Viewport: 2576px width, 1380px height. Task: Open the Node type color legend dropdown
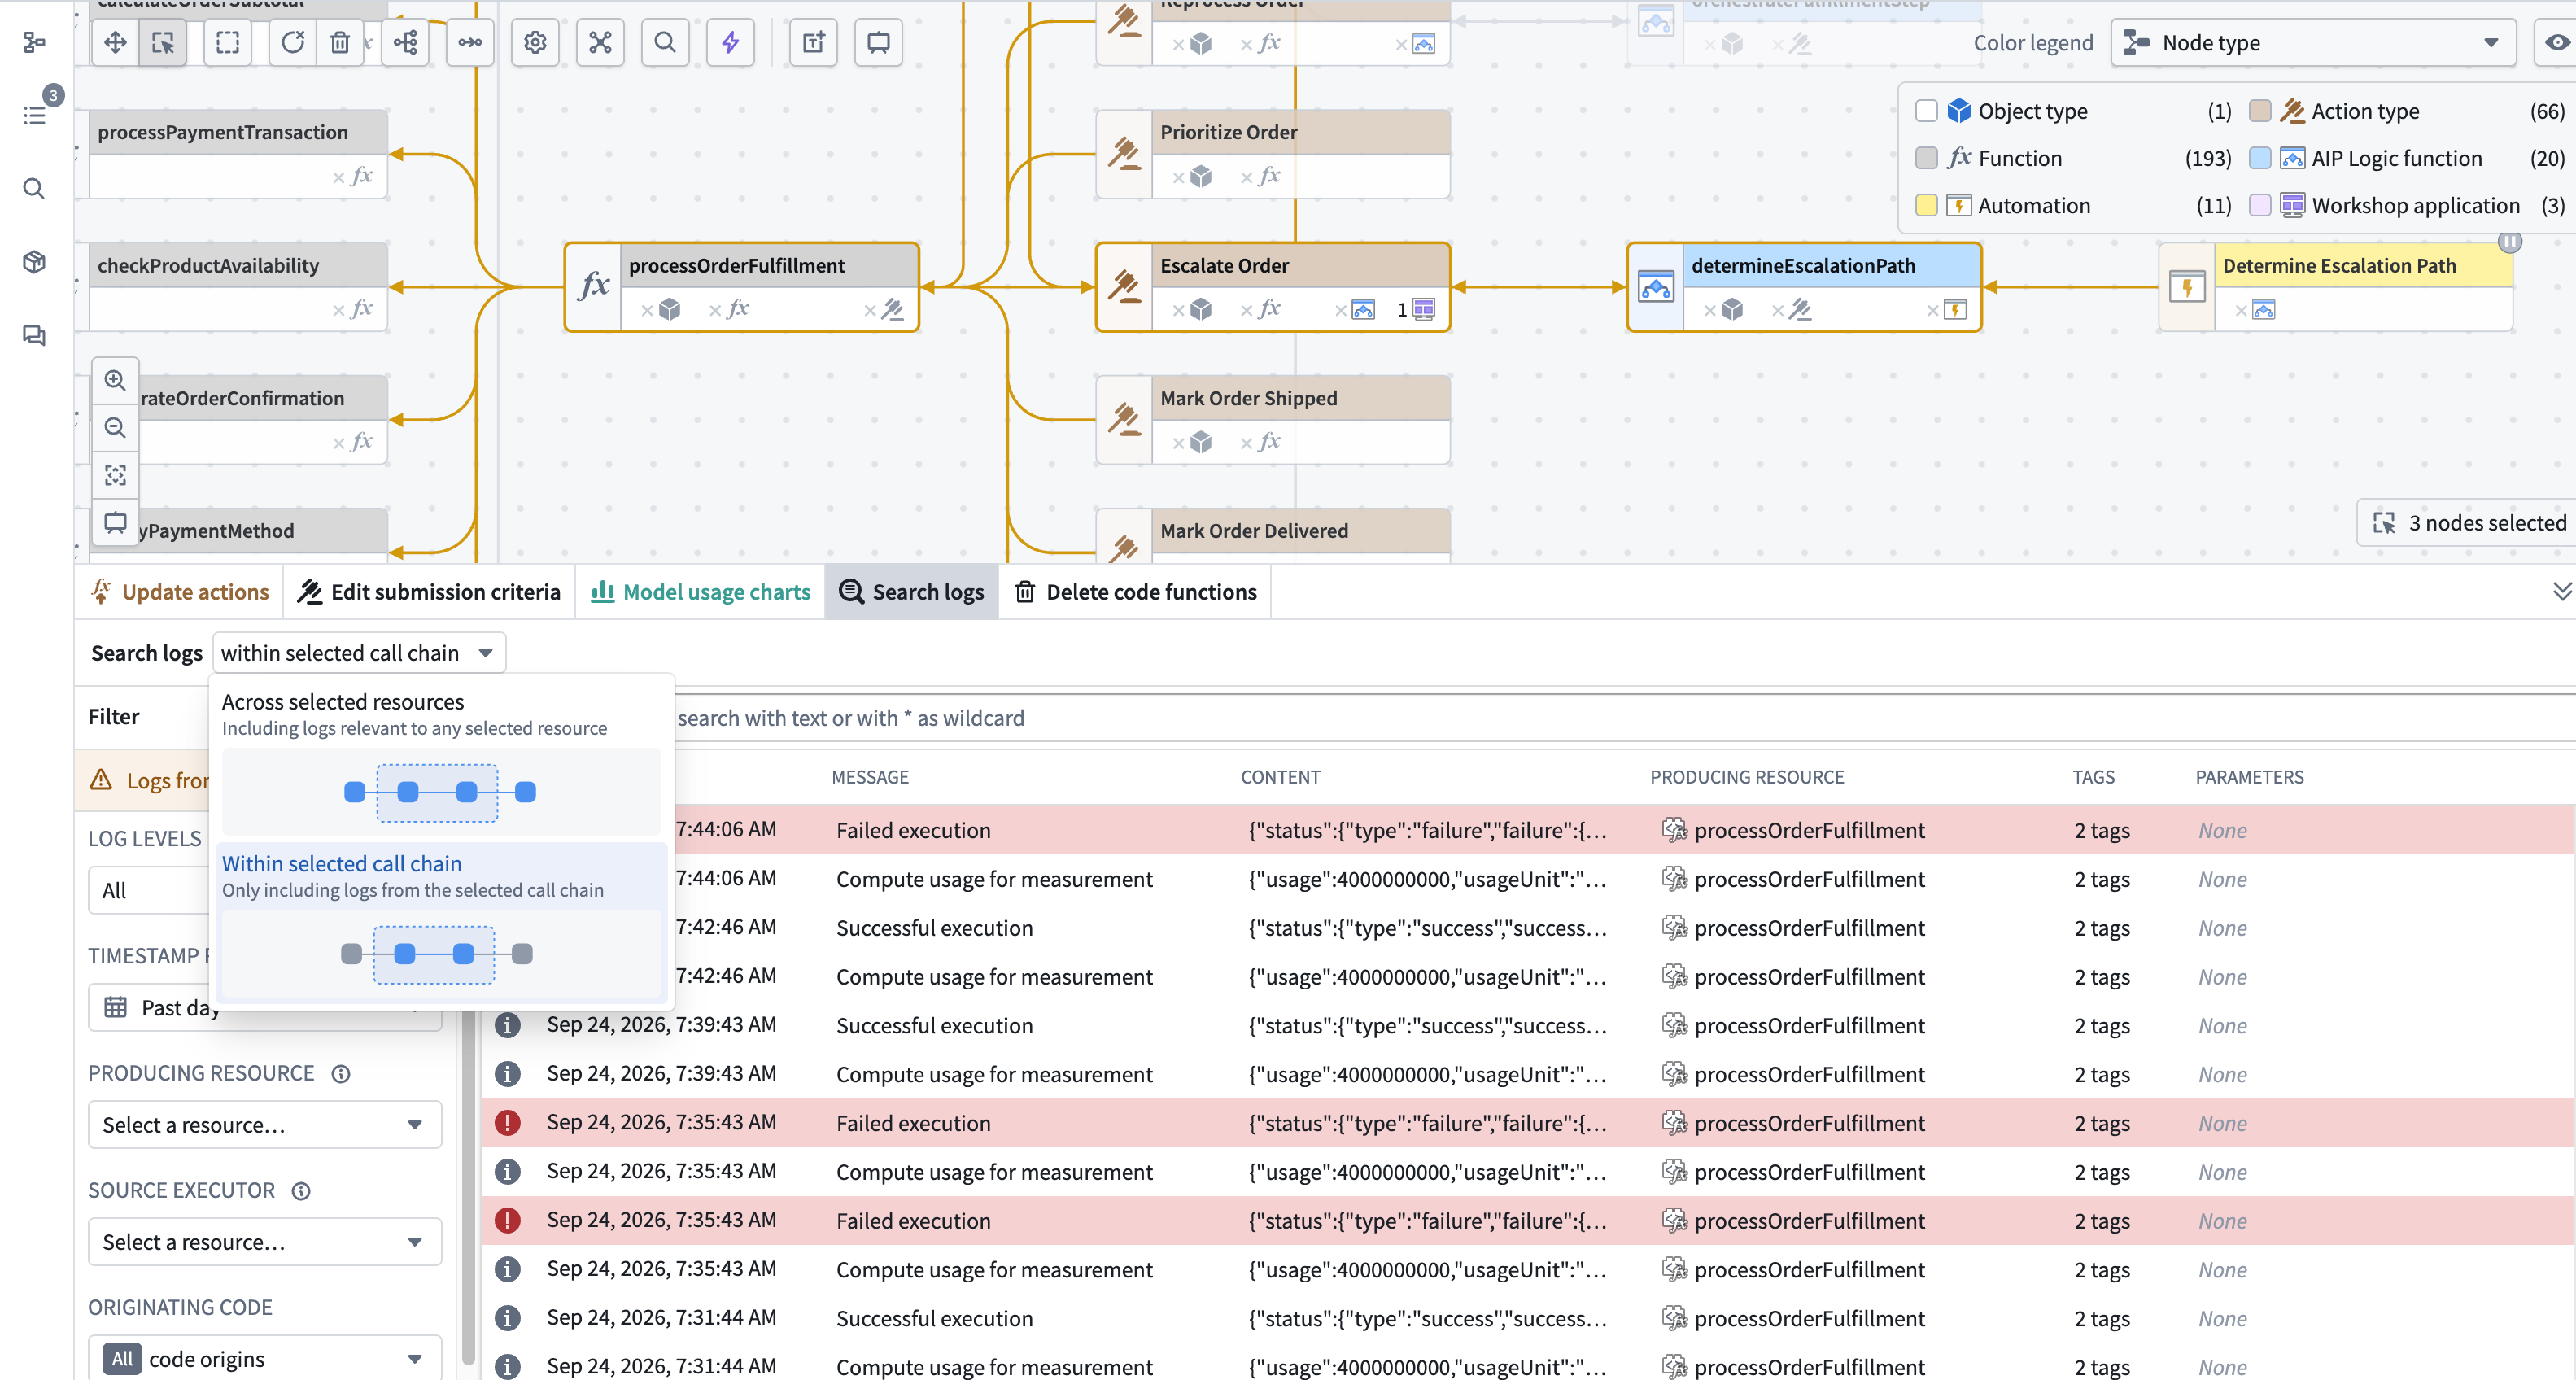(2312, 43)
